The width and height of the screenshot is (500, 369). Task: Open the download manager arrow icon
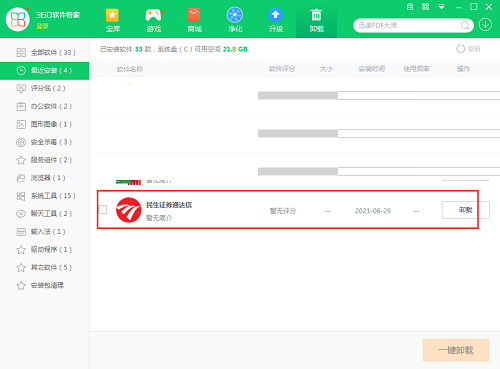[485, 25]
